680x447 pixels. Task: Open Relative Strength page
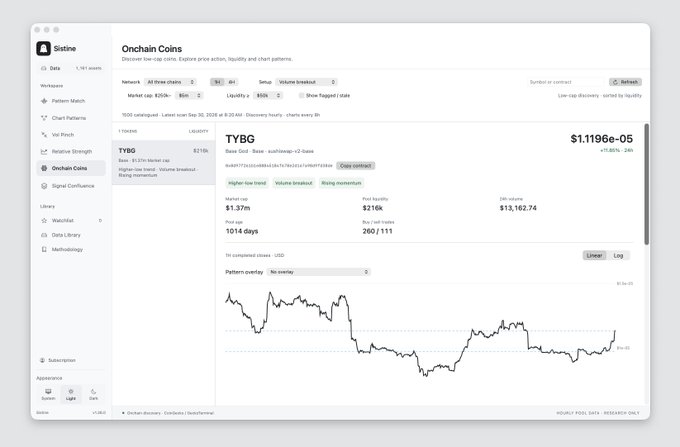tap(71, 152)
